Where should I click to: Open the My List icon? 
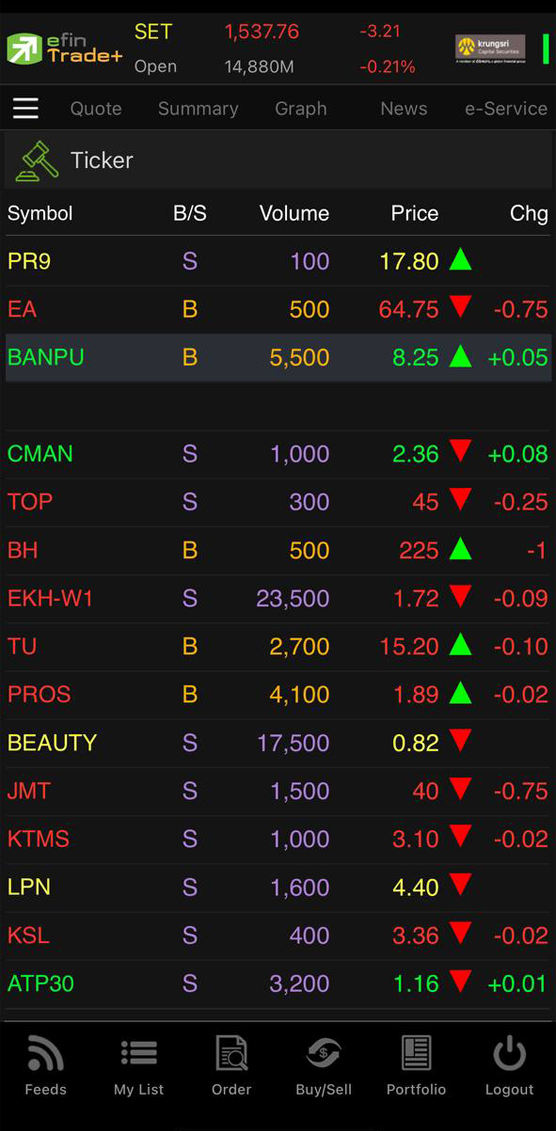[x=139, y=1053]
